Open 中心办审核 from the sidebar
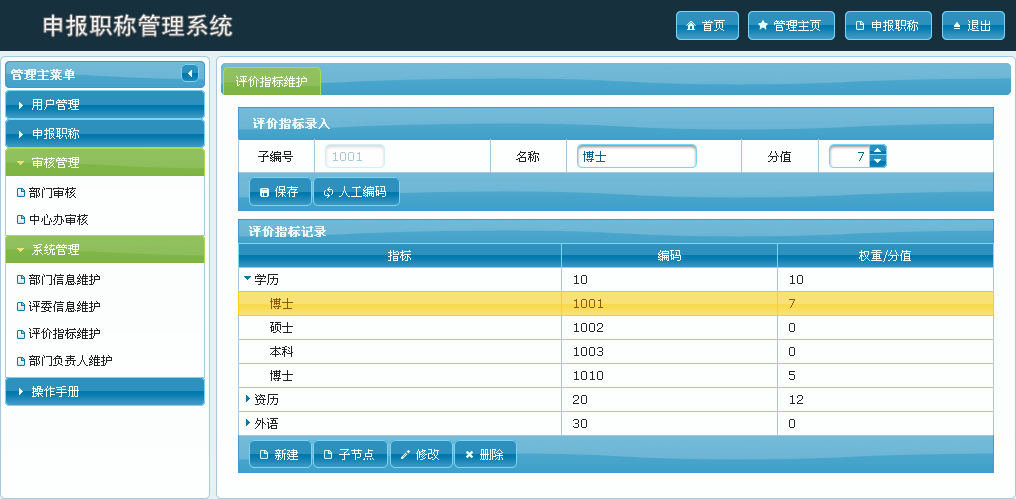 (x=59, y=220)
